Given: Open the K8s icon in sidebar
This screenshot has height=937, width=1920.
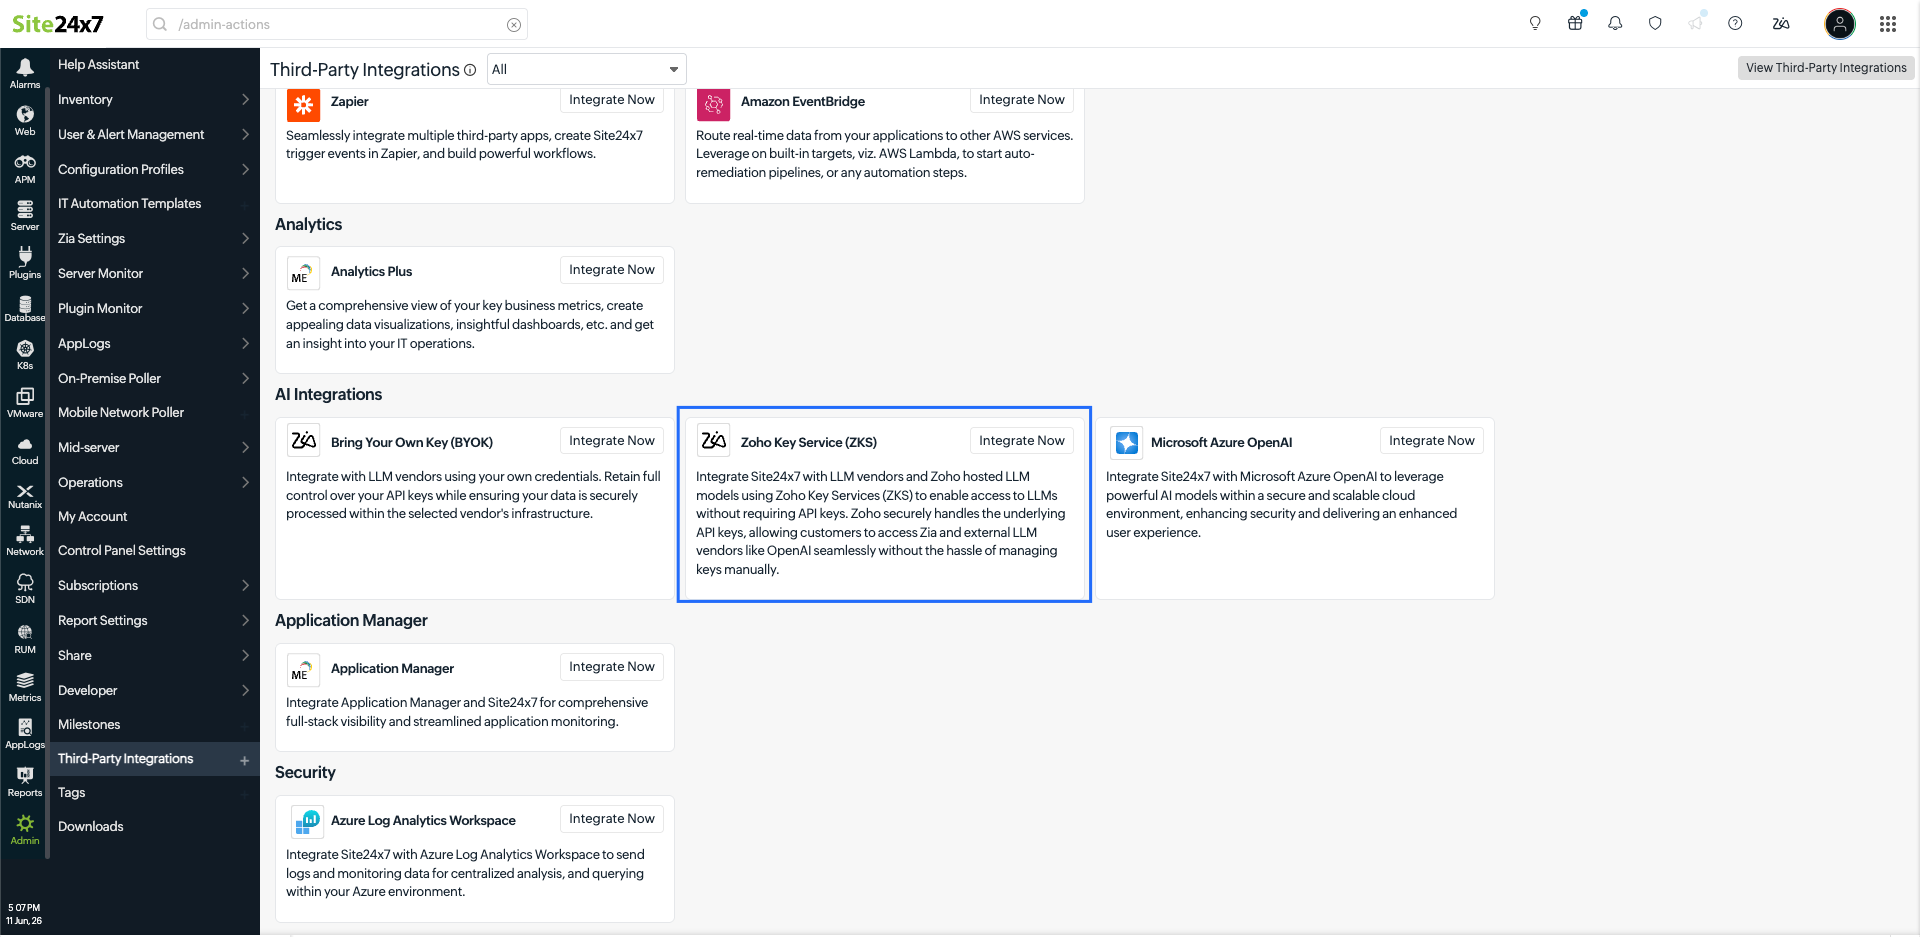Looking at the screenshot, I should tap(25, 355).
